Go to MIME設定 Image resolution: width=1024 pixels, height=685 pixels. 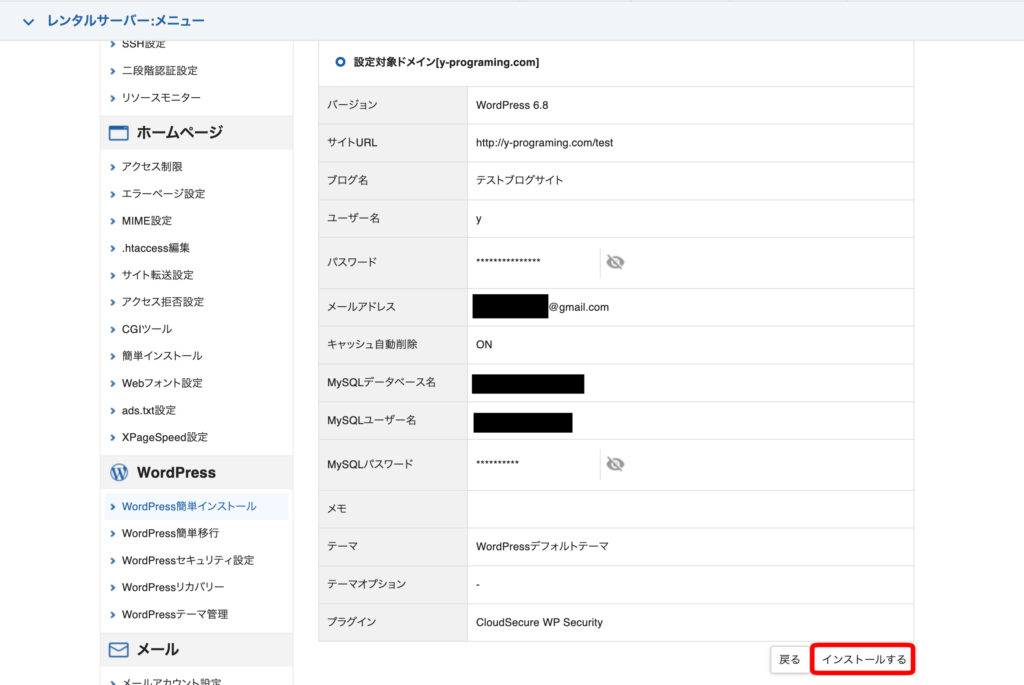147,221
